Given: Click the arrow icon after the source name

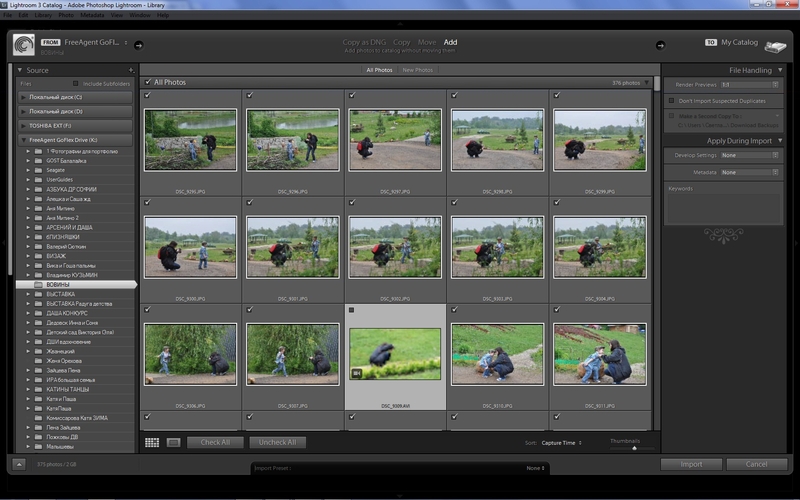Looking at the screenshot, I should click(138, 44).
